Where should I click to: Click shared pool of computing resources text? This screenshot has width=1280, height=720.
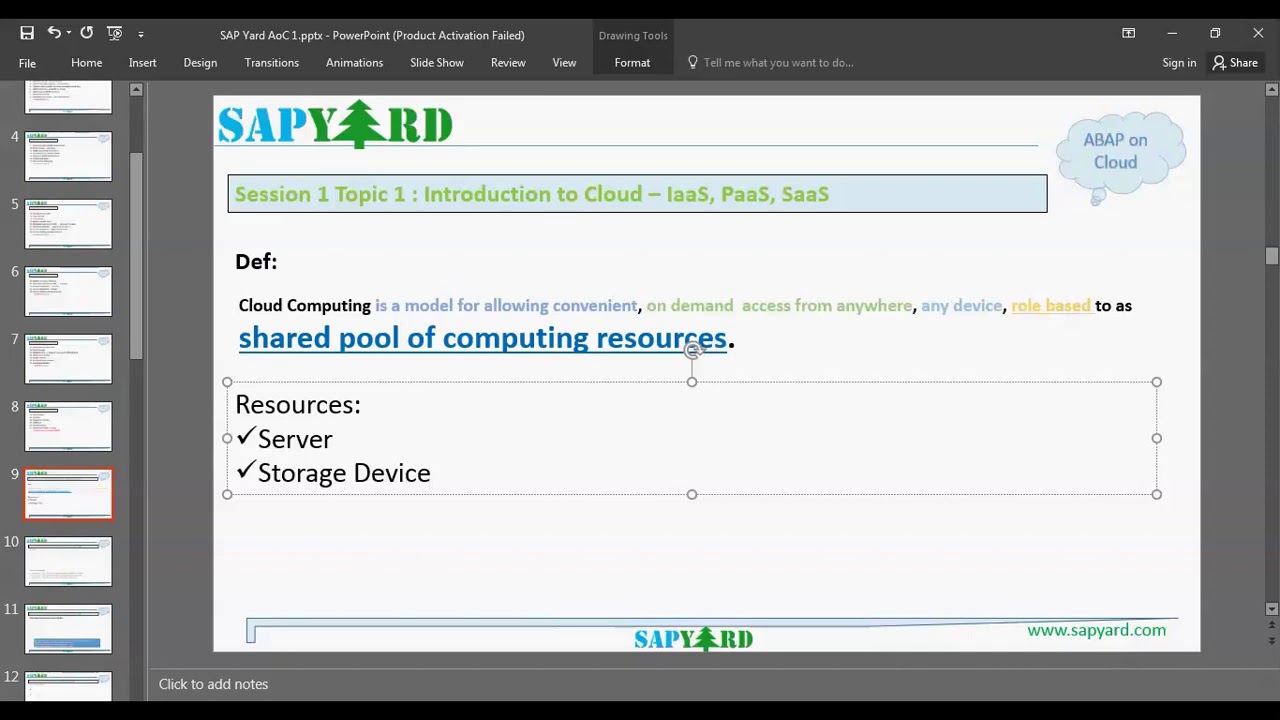[482, 338]
